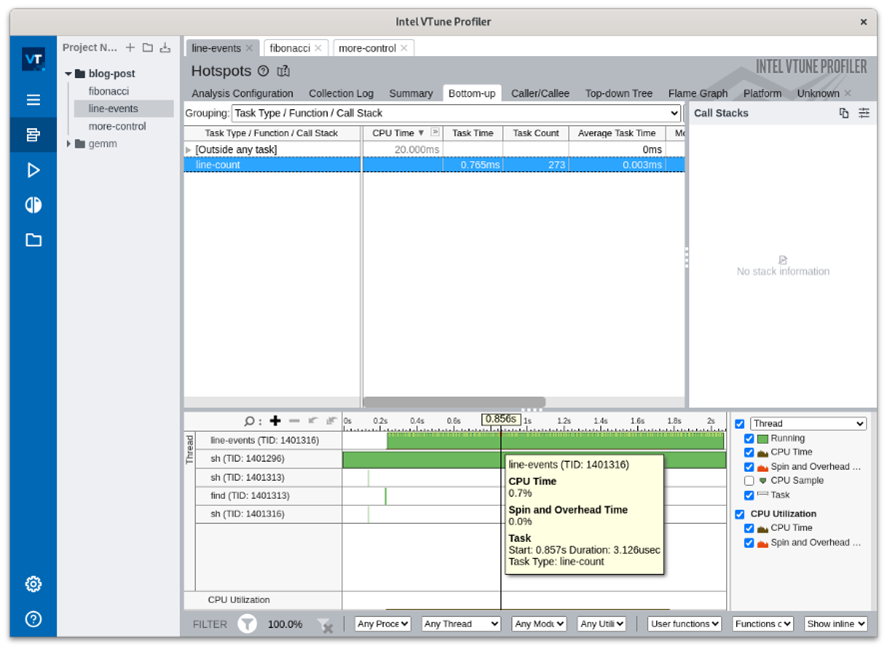Click the import result download icon
The image size is (887, 649).
coord(165,48)
